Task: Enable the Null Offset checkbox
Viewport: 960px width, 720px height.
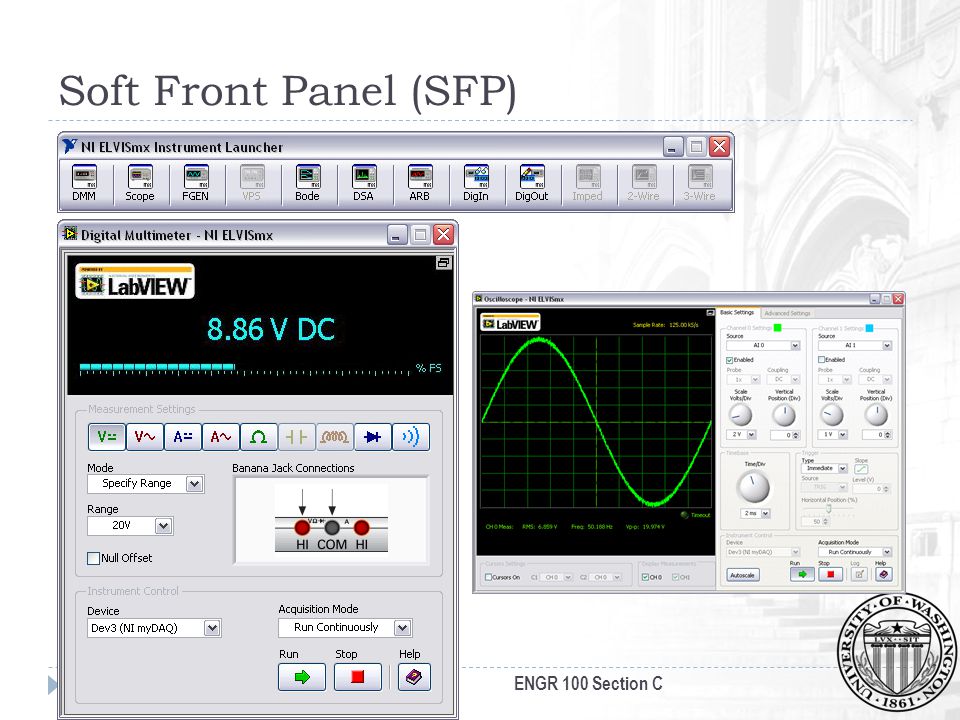Action: click(x=93, y=558)
